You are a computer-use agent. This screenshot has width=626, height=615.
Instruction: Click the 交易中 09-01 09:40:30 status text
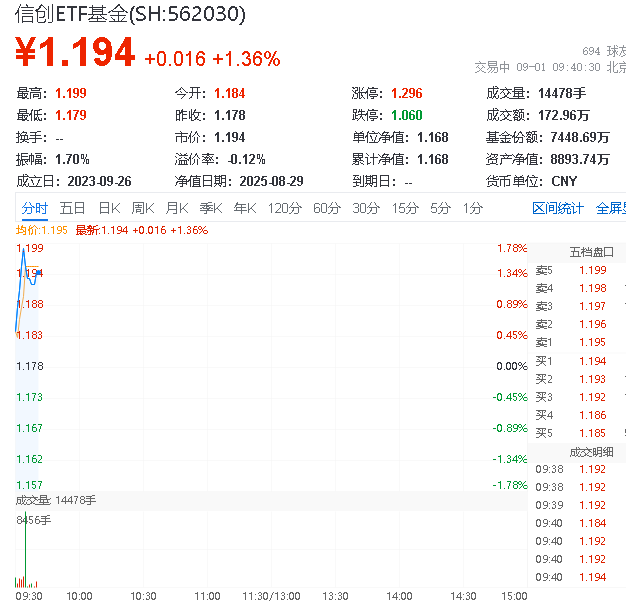(x=537, y=67)
